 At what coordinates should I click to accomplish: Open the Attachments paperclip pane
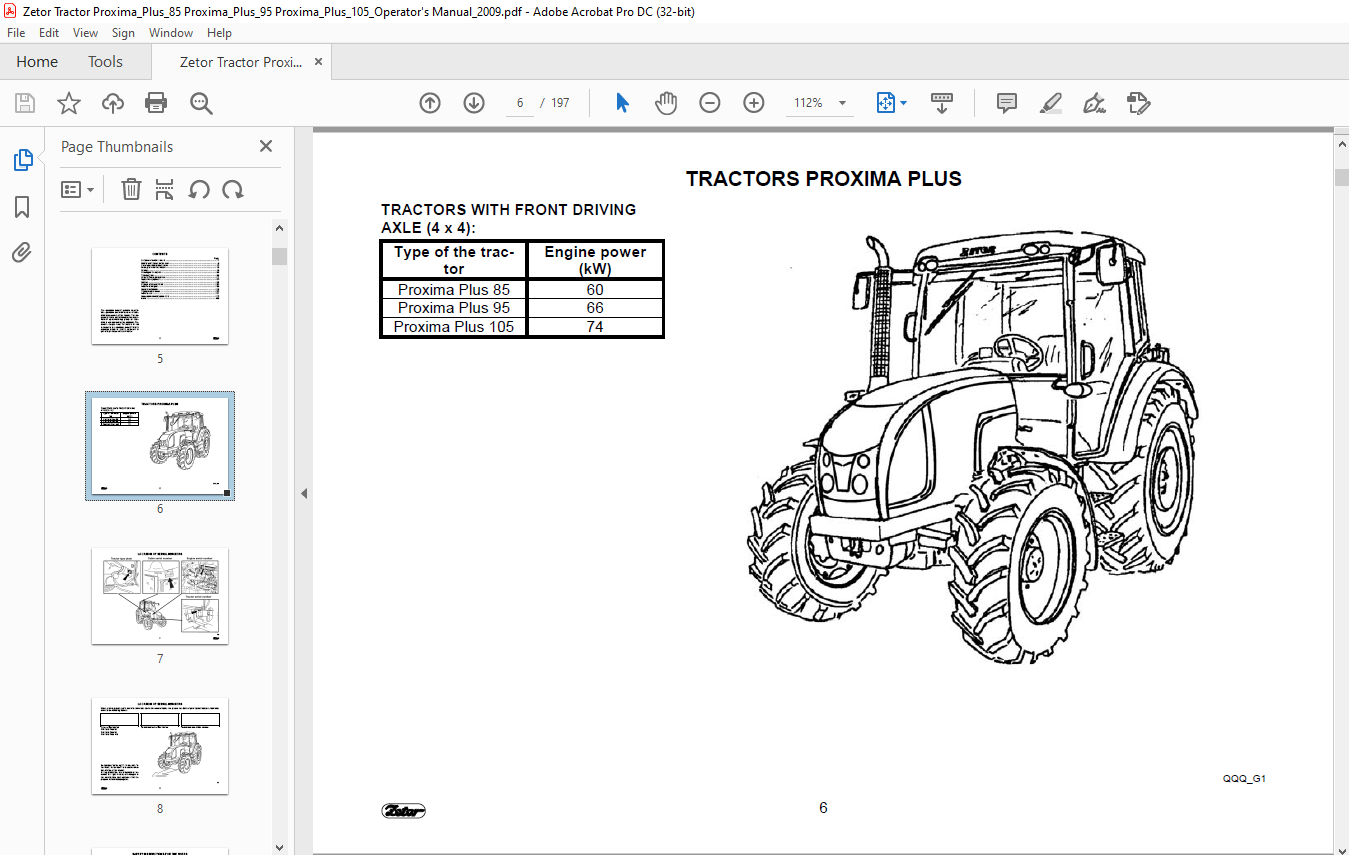click(x=22, y=252)
